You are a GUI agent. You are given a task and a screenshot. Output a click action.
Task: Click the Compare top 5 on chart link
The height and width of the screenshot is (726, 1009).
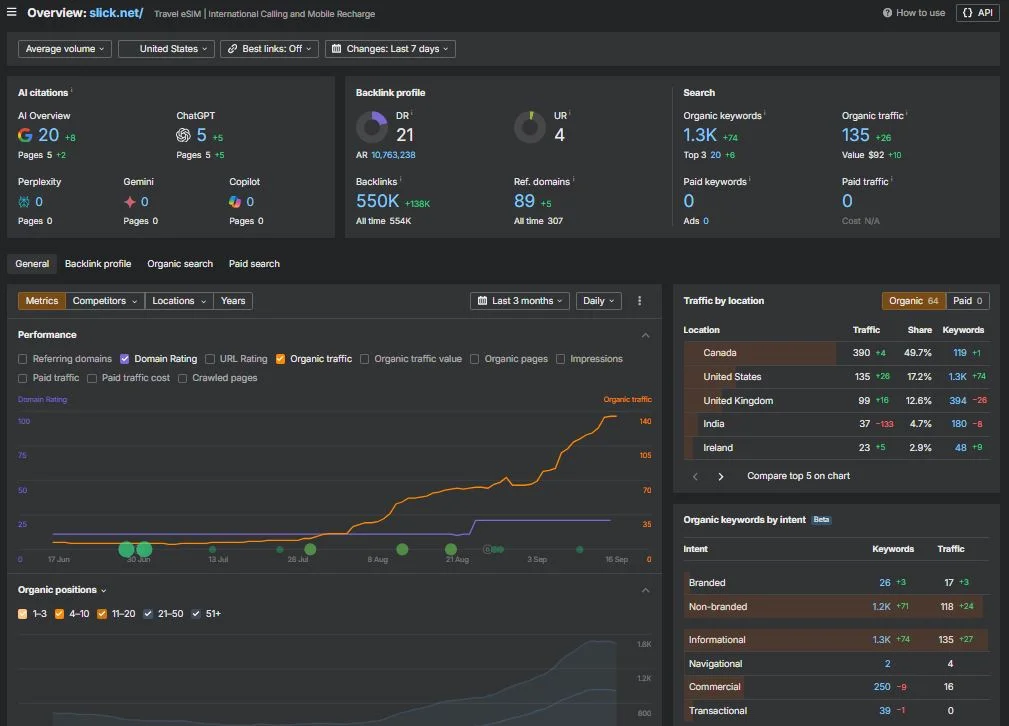coord(799,476)
